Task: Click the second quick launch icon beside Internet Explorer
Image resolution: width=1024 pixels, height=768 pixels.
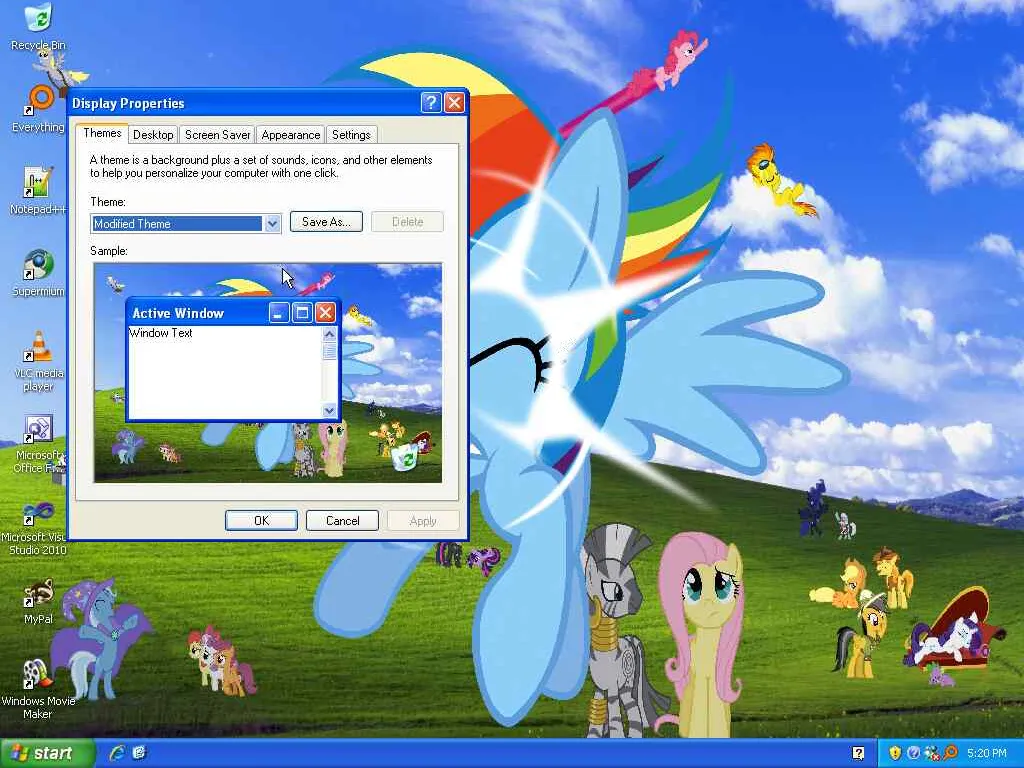Action: tap(139, 753)
